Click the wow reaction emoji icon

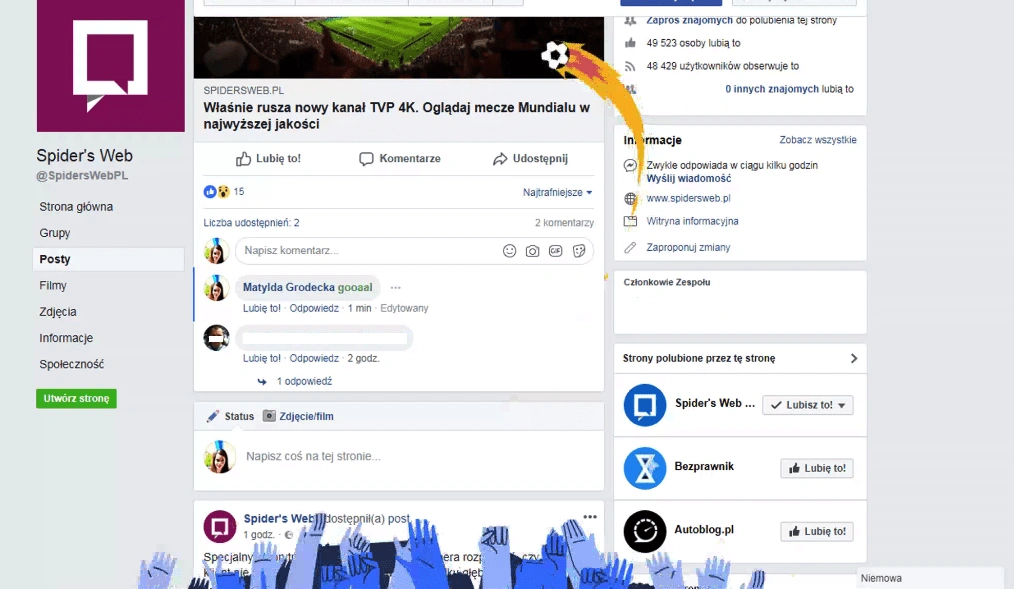(x=224, y=191)
